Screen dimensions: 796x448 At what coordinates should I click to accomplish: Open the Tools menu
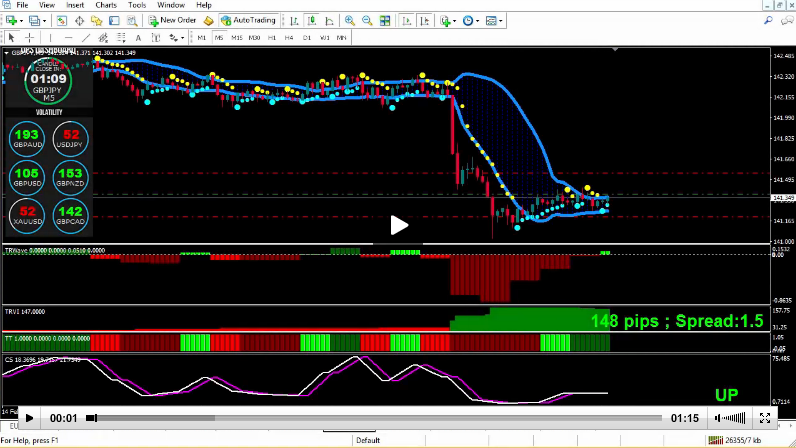click(x=137, y=5)
